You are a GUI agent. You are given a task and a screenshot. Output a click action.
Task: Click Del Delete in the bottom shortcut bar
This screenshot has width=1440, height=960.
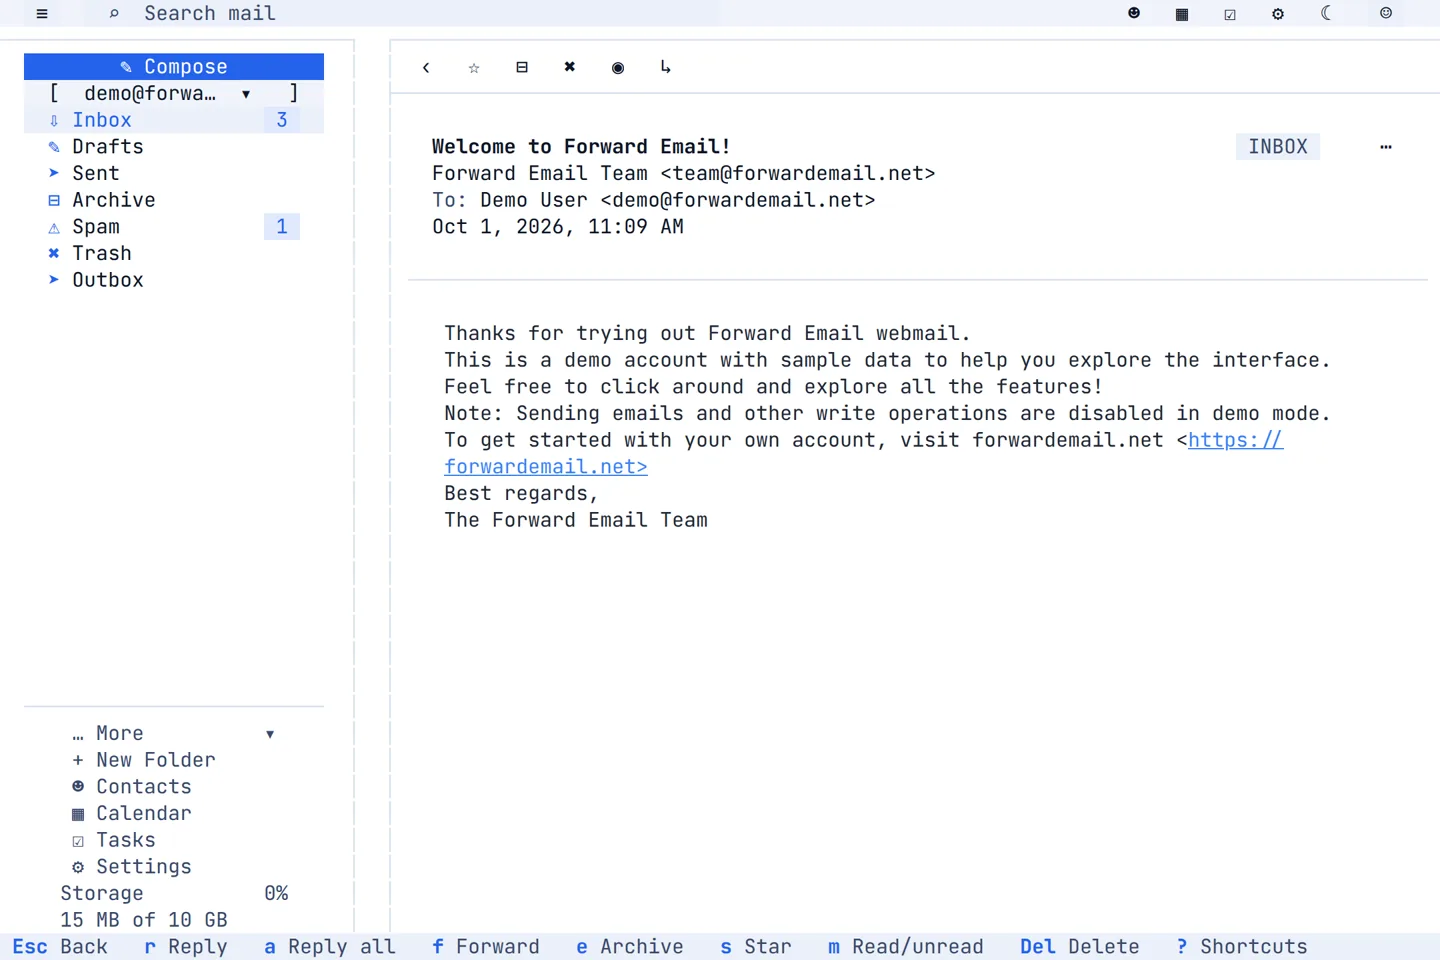(x=1080, y=947)
